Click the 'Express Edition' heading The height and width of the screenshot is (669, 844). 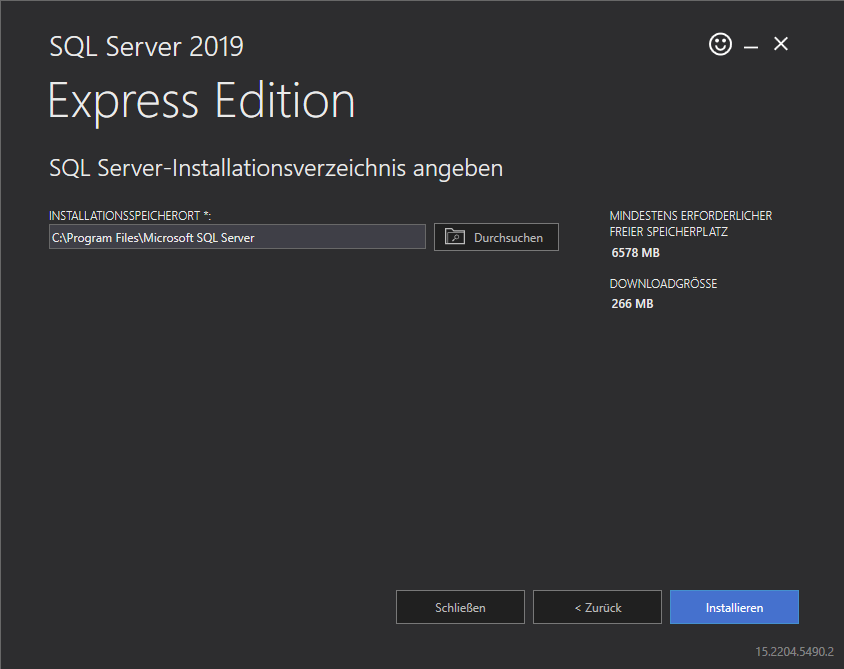coord(201,101)
